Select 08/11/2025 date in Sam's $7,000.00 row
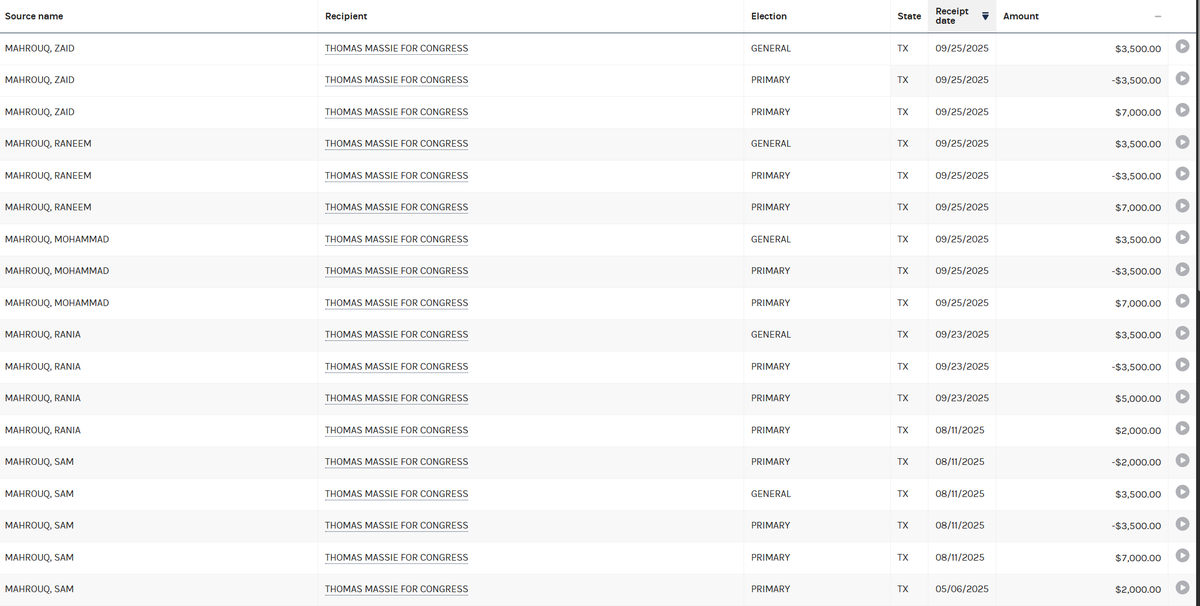This screenshot has width=1200, height=606. [x=960, y=558]
